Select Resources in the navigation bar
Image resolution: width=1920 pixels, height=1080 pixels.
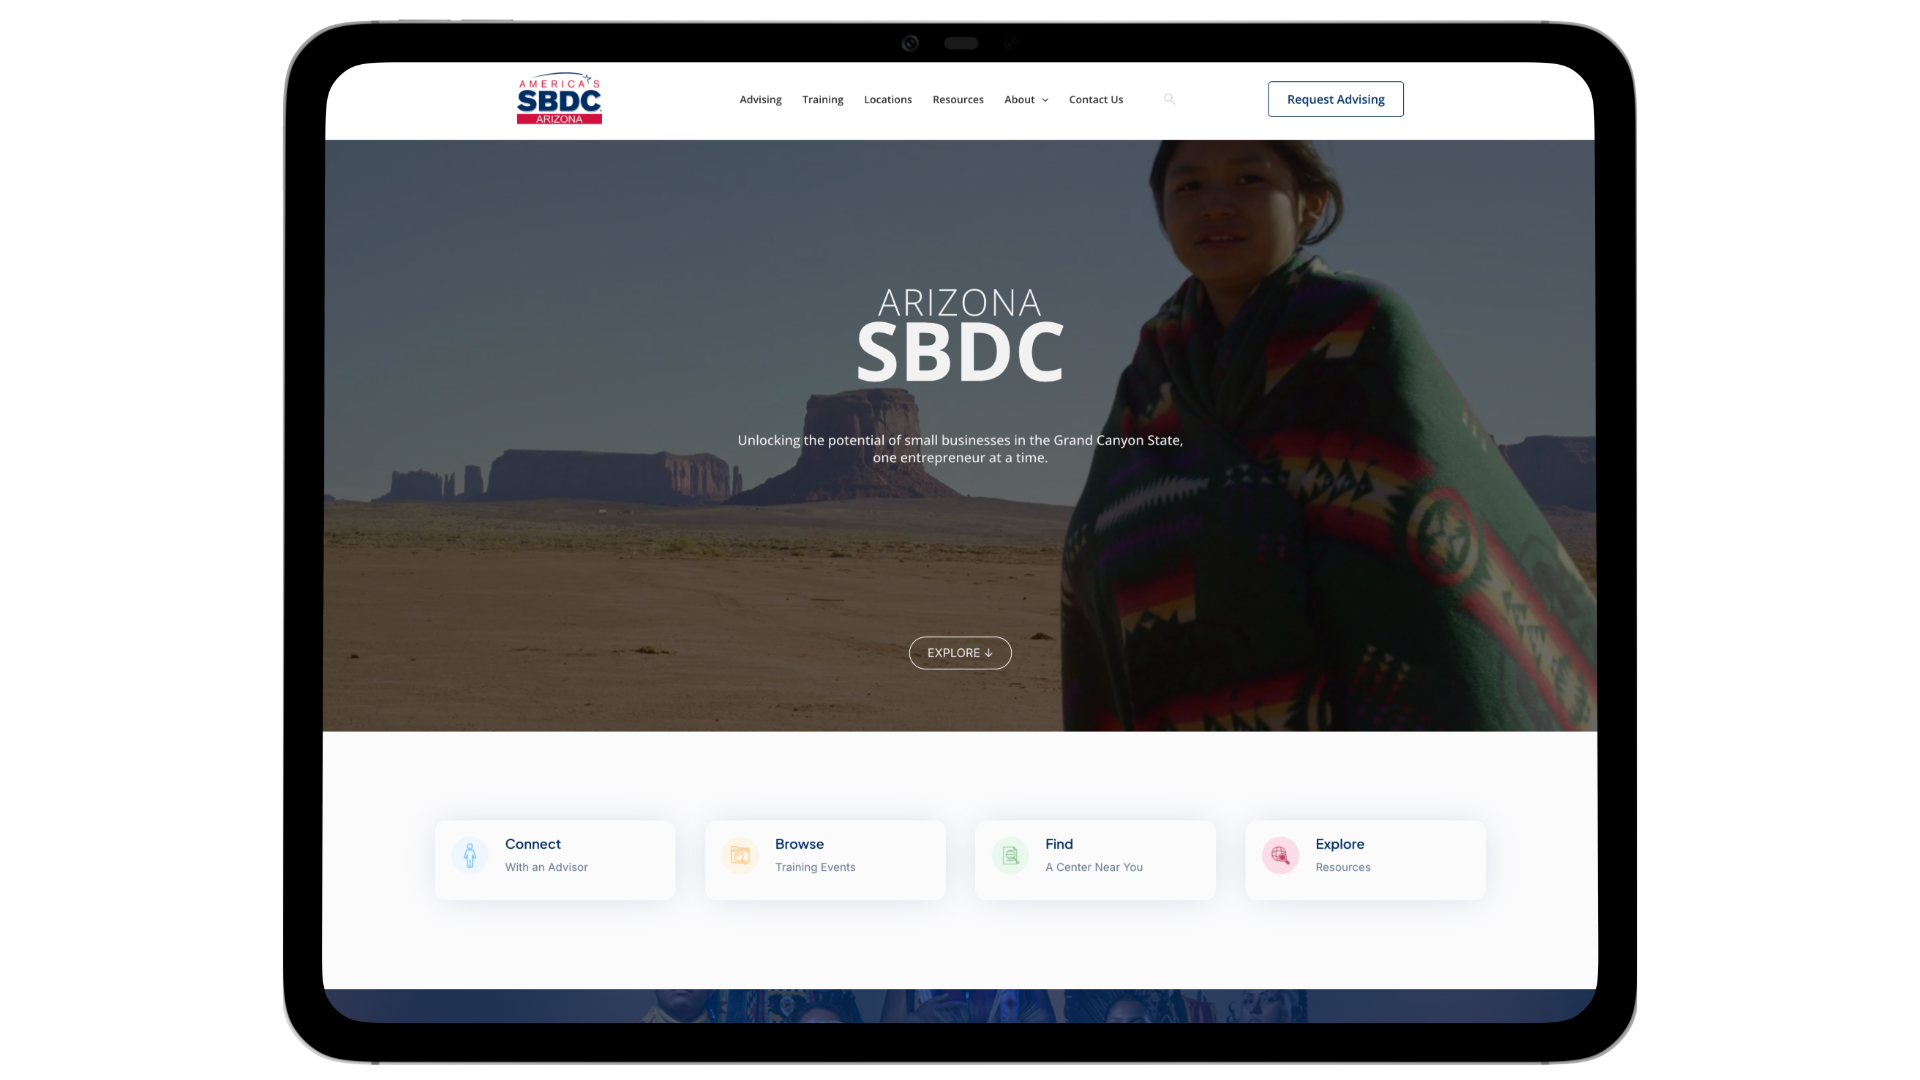[958, 100]
